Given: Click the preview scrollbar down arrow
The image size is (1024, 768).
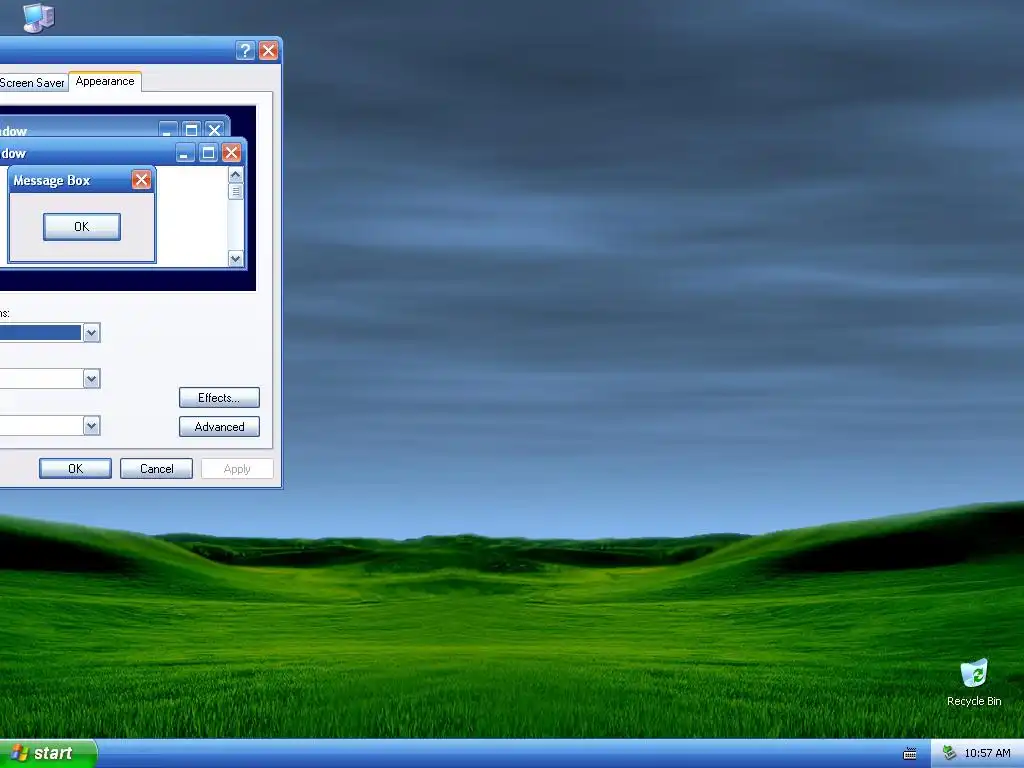Looking at the screenshot, I should [x=236, y=259].
